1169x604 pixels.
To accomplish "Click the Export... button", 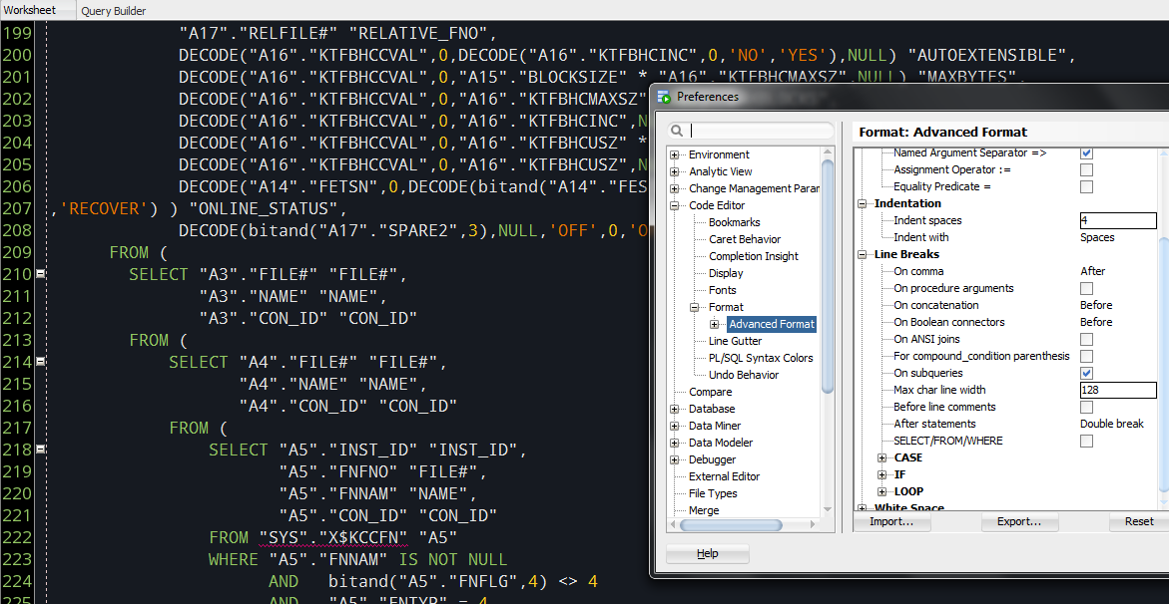I will pos(1019,522).
